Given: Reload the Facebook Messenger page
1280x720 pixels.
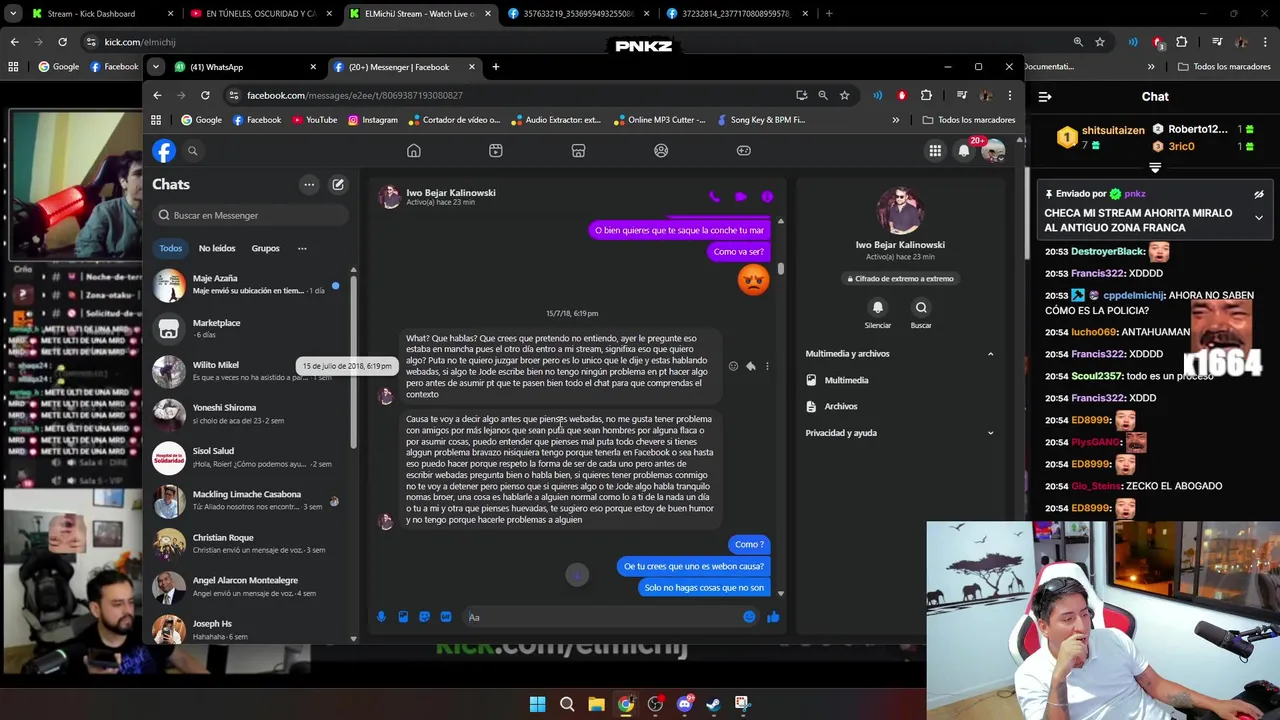Looking at the screenshot, I should click(x=205, y=95).
